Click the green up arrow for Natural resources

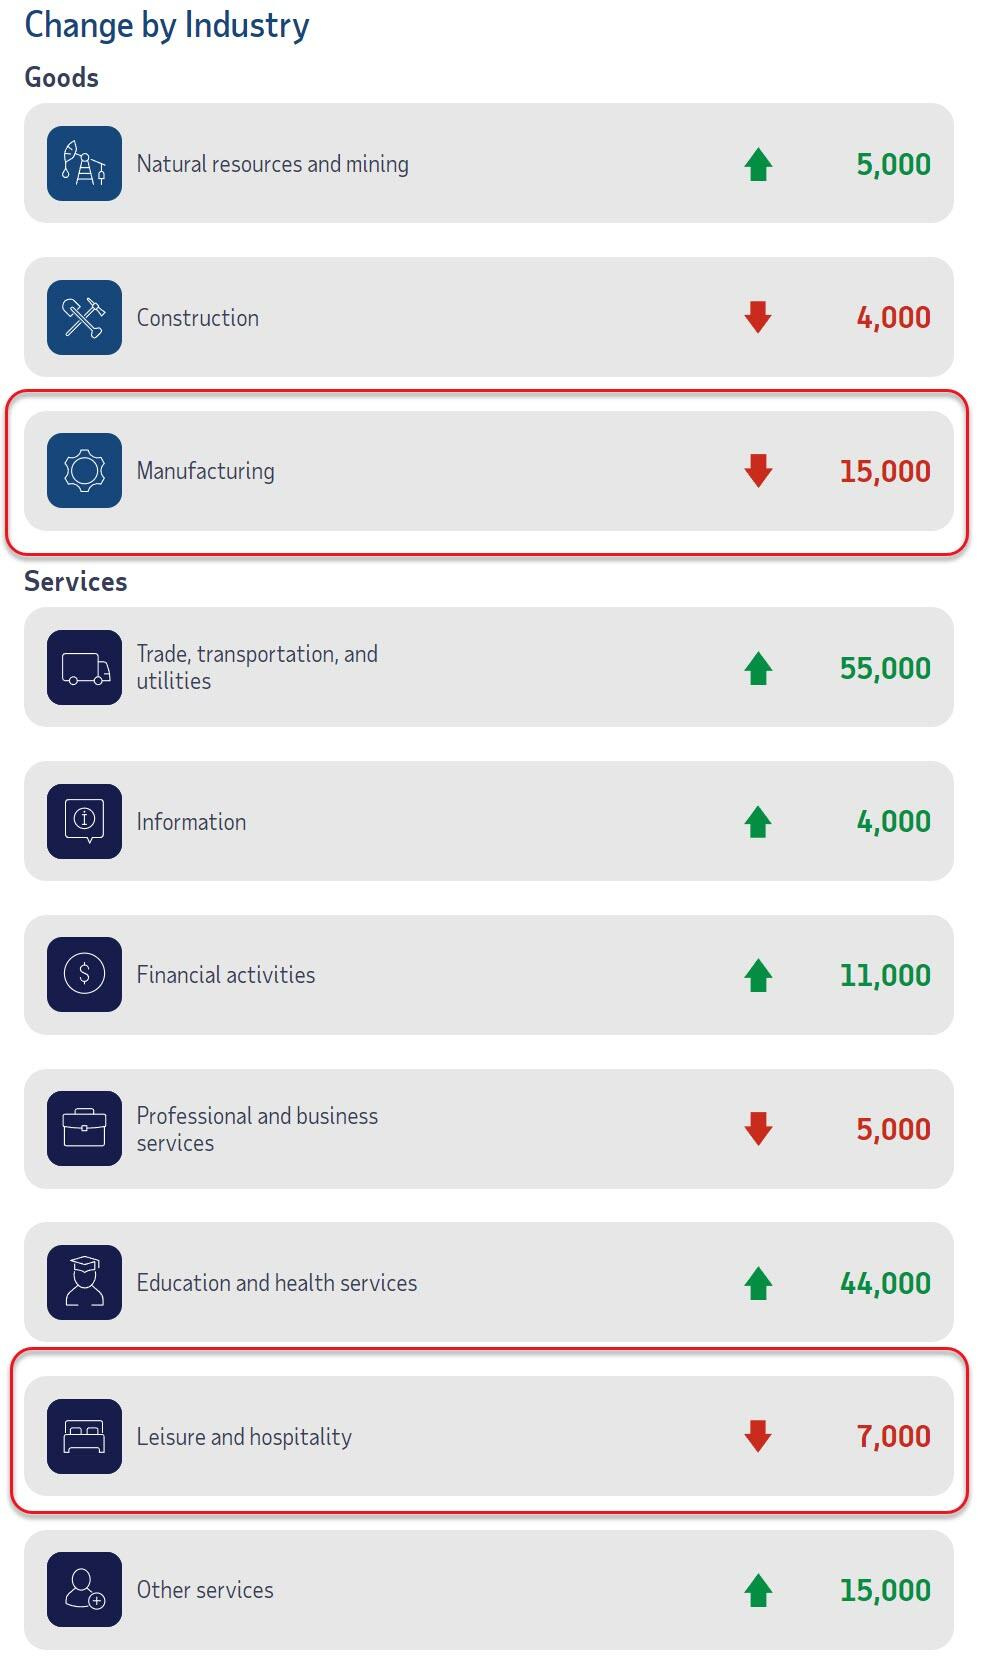(x=758, y=164)
